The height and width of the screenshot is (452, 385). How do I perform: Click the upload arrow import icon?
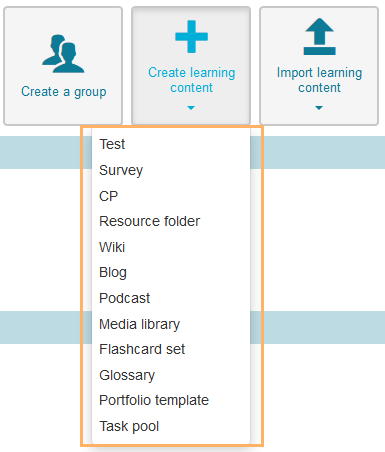(319, 37)
